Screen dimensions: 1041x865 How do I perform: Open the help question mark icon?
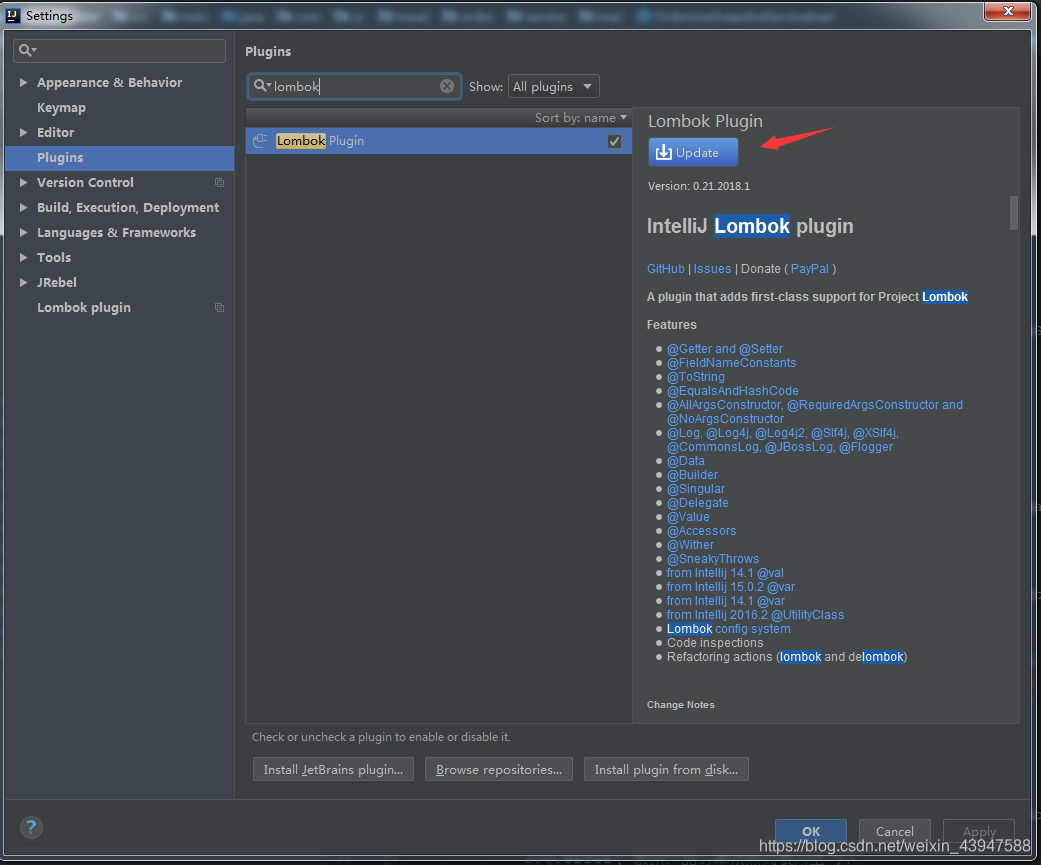click(31, 827)
